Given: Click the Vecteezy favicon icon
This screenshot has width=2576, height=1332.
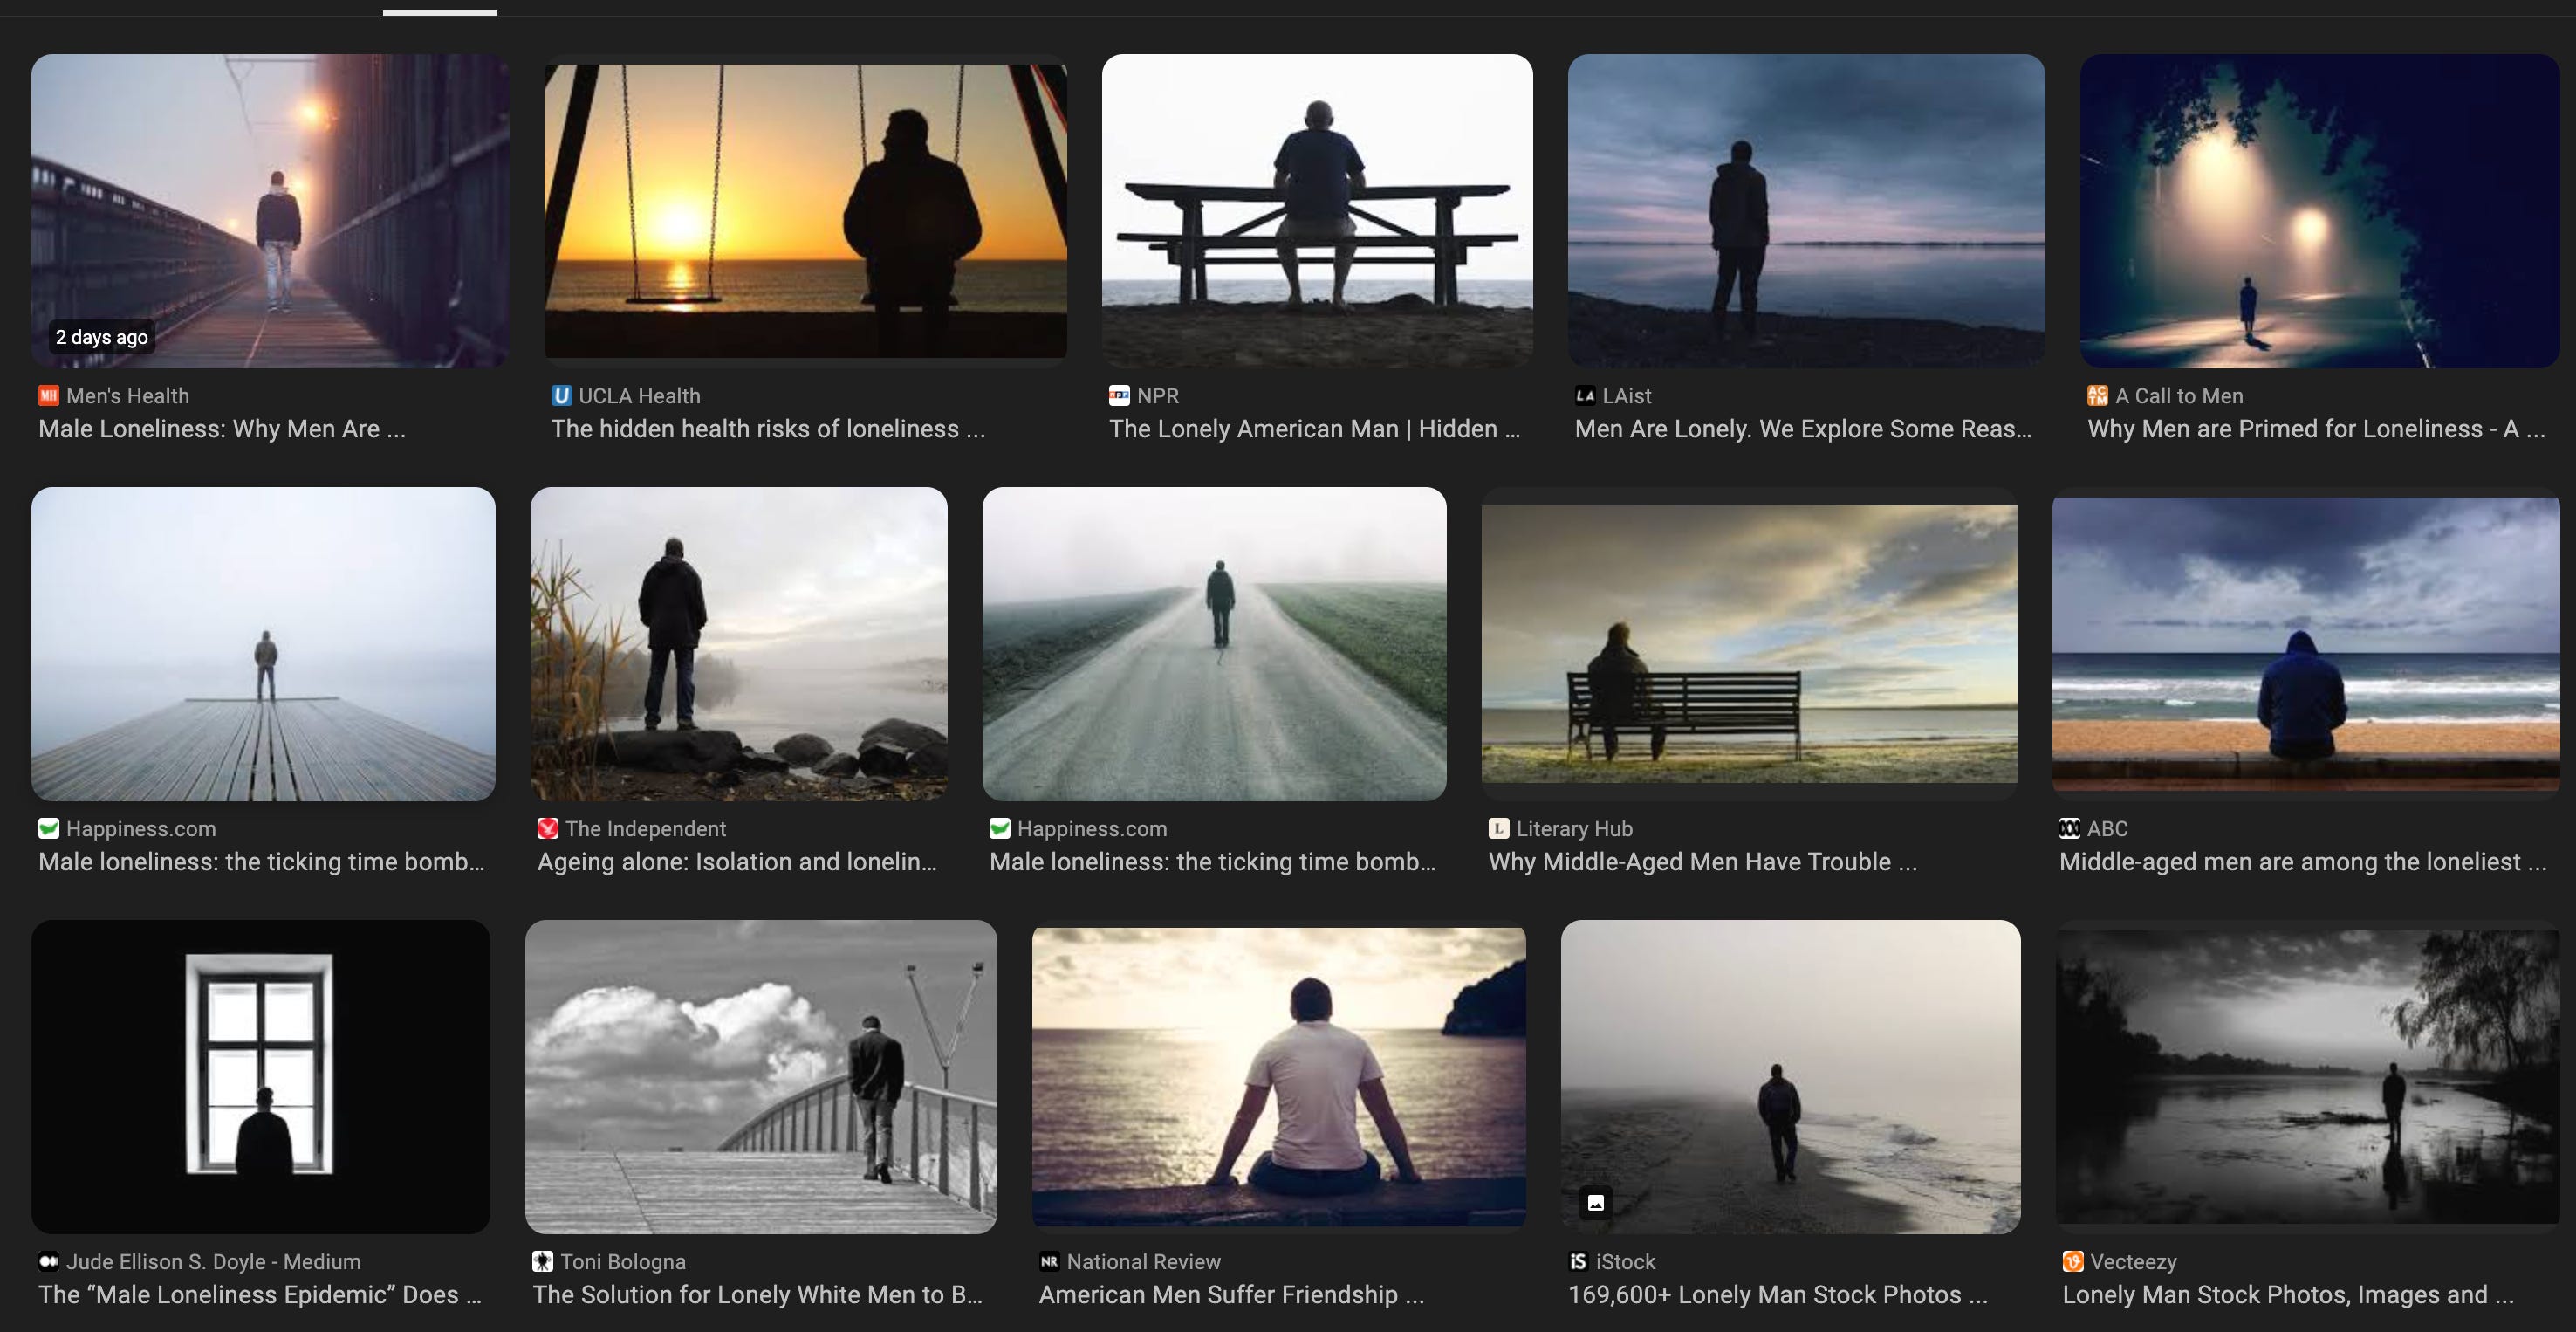Looking at the screenshot, I should click(2073, 1262).
